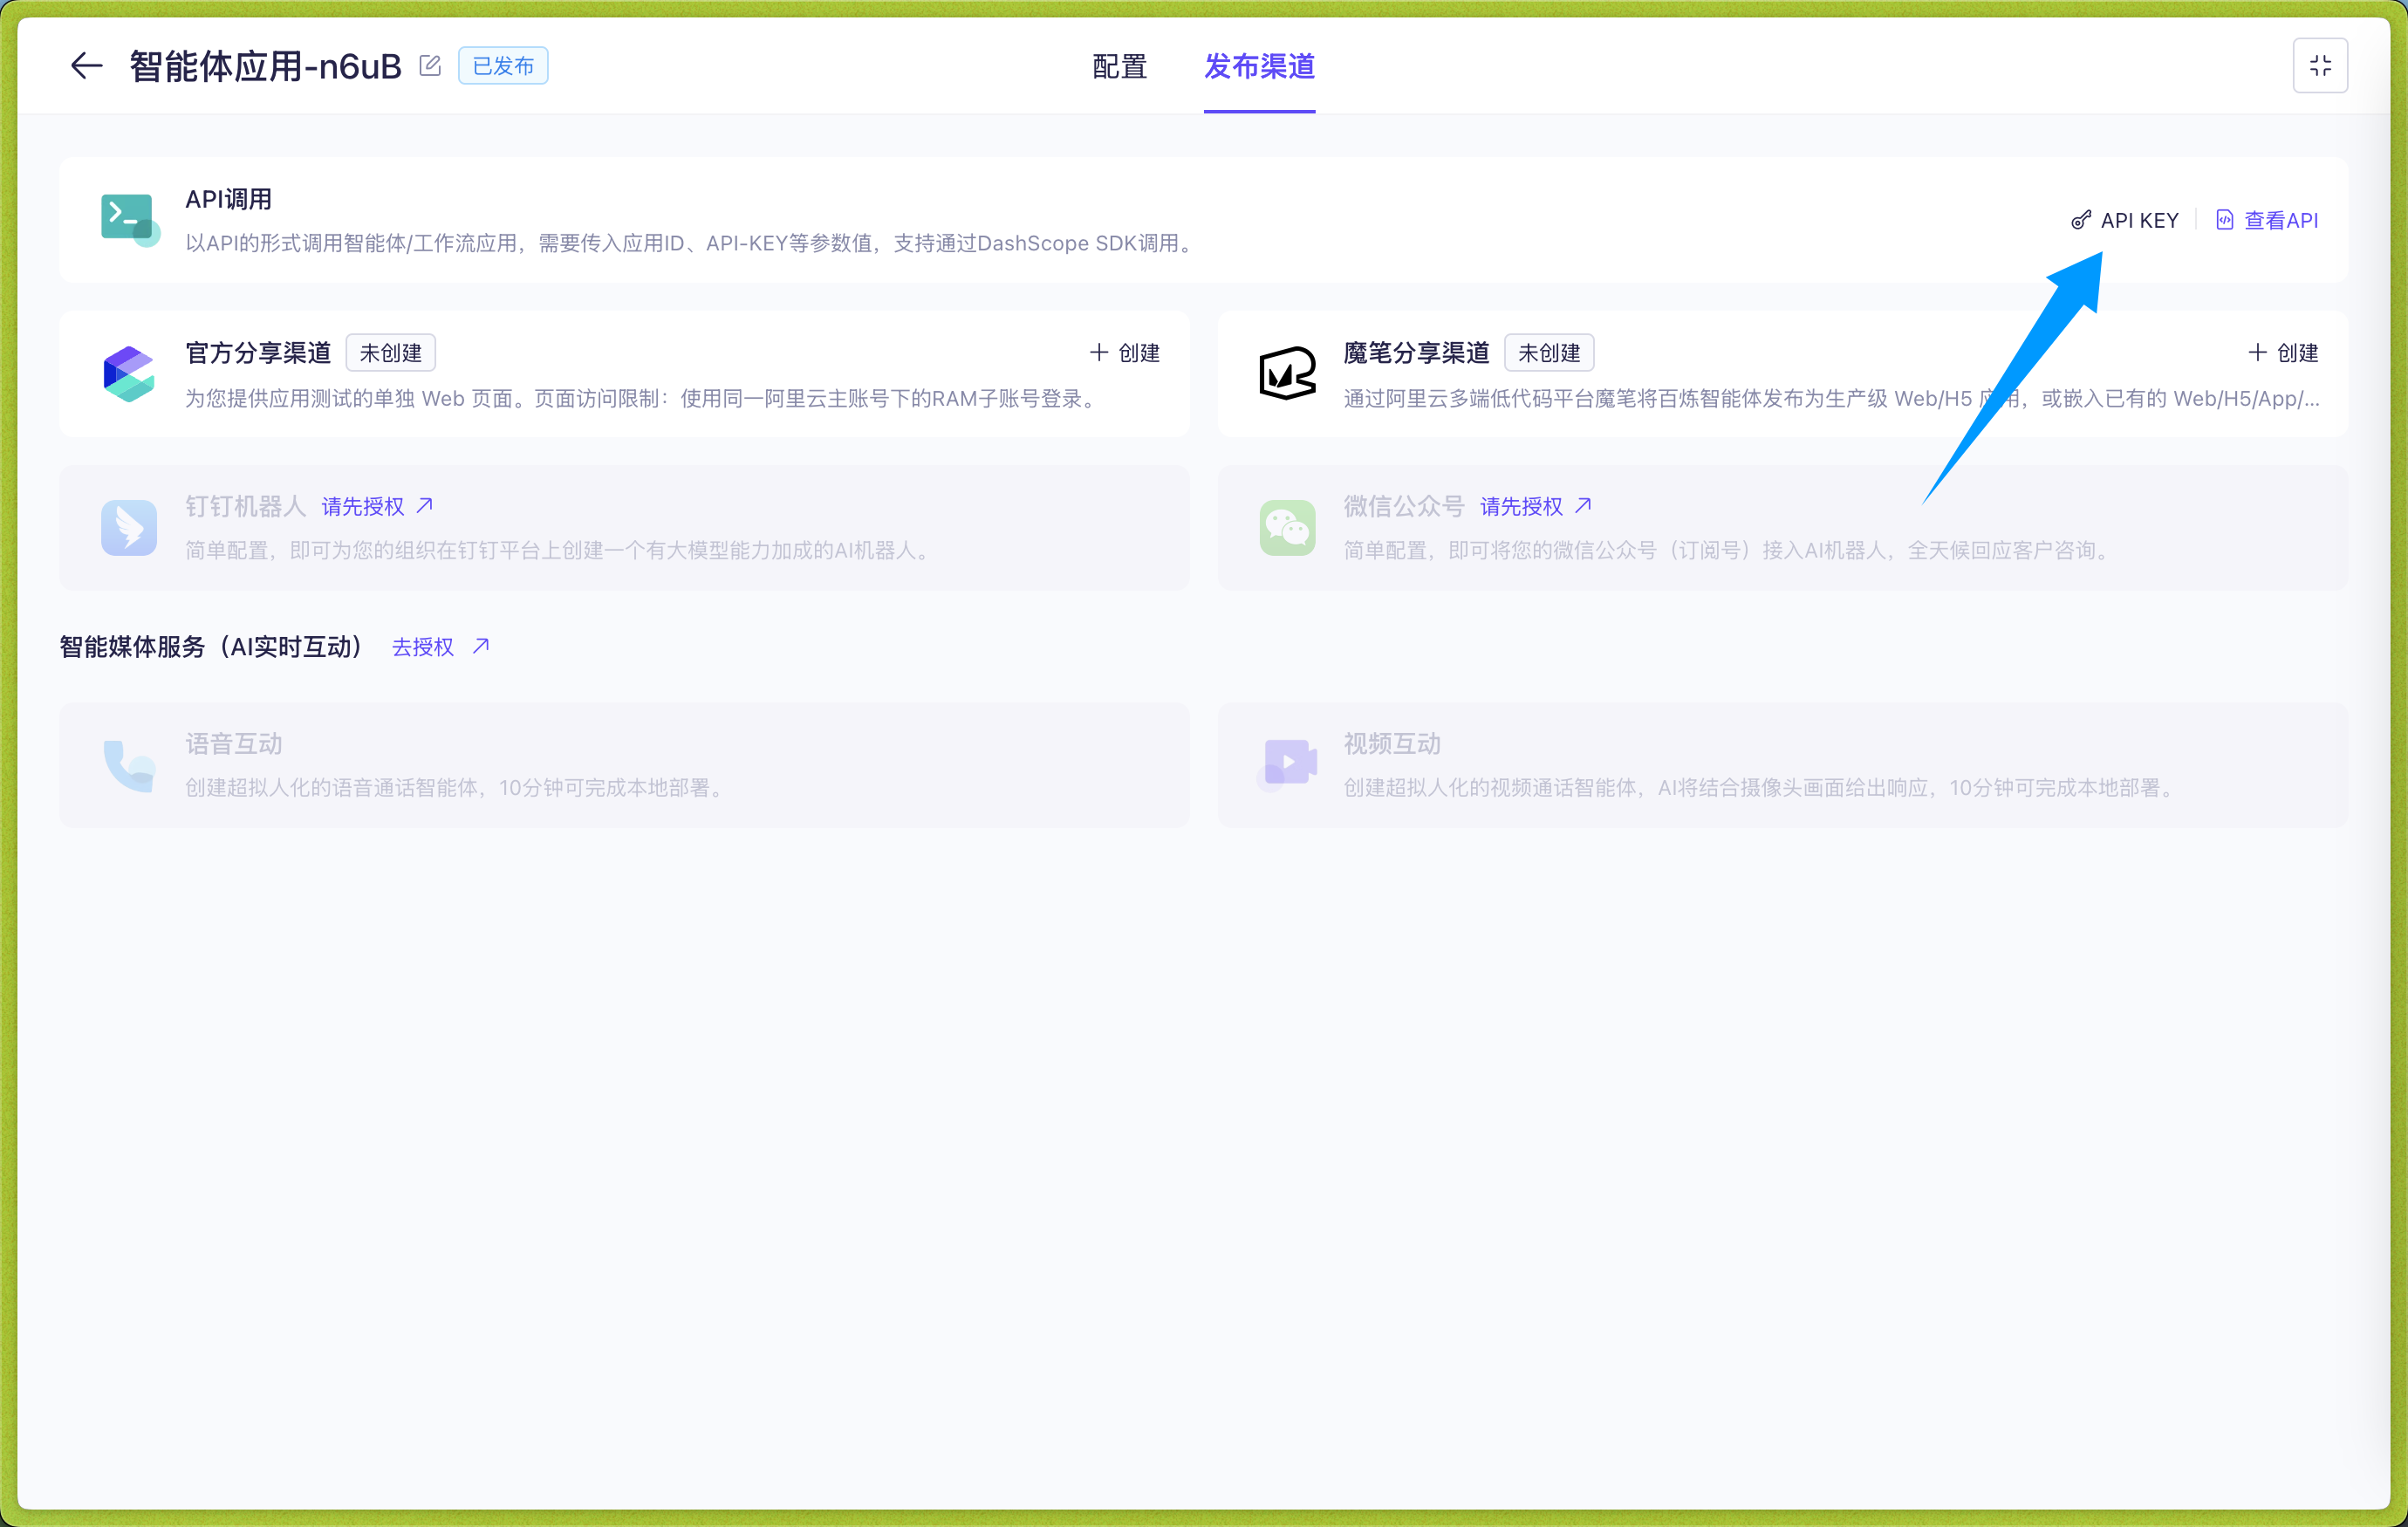2408x1527 pixels.
Task: Click the 微信公众号 WeChat icon
Action: click(1287, 527)
